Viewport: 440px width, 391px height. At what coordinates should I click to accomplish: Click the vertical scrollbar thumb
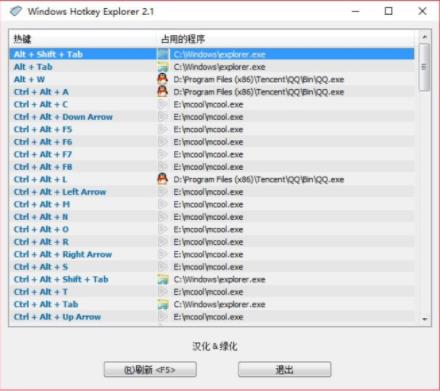[424, 67]
